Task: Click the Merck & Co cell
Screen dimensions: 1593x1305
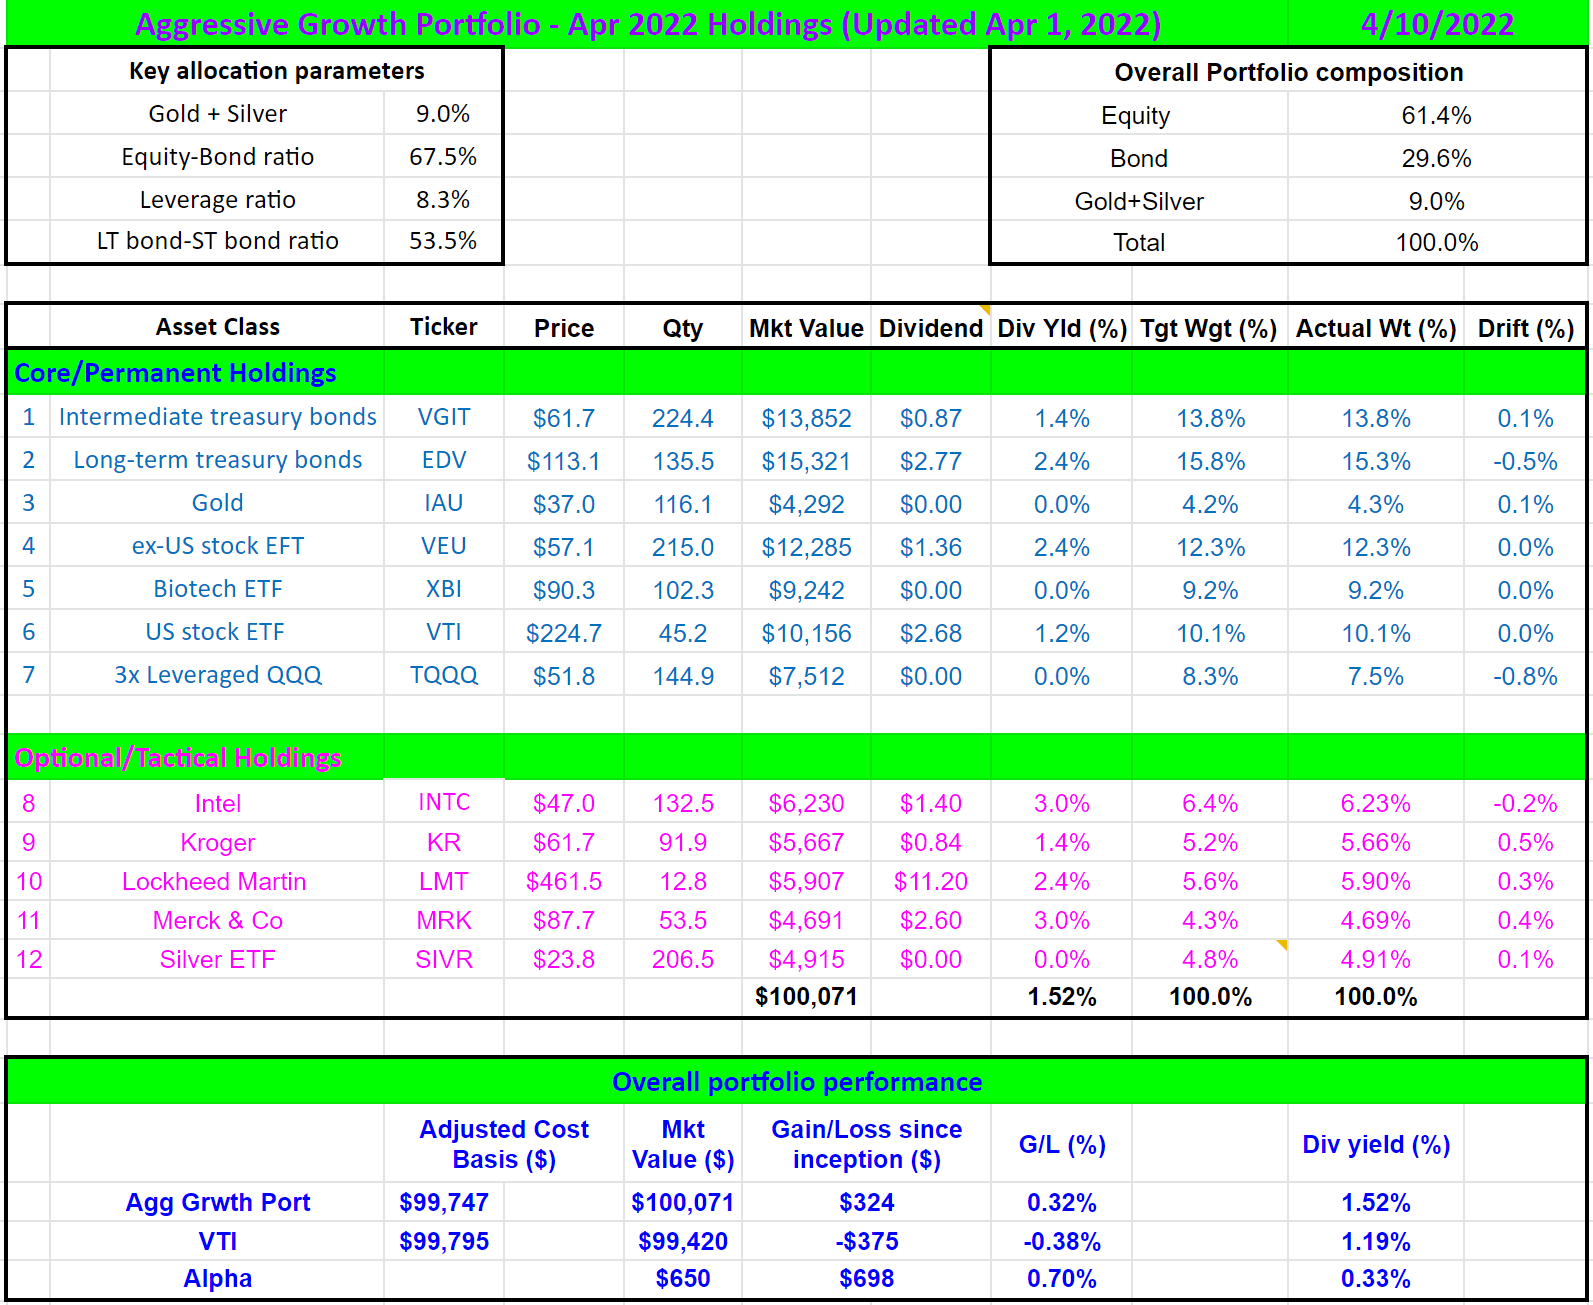Action: [218, 921]
